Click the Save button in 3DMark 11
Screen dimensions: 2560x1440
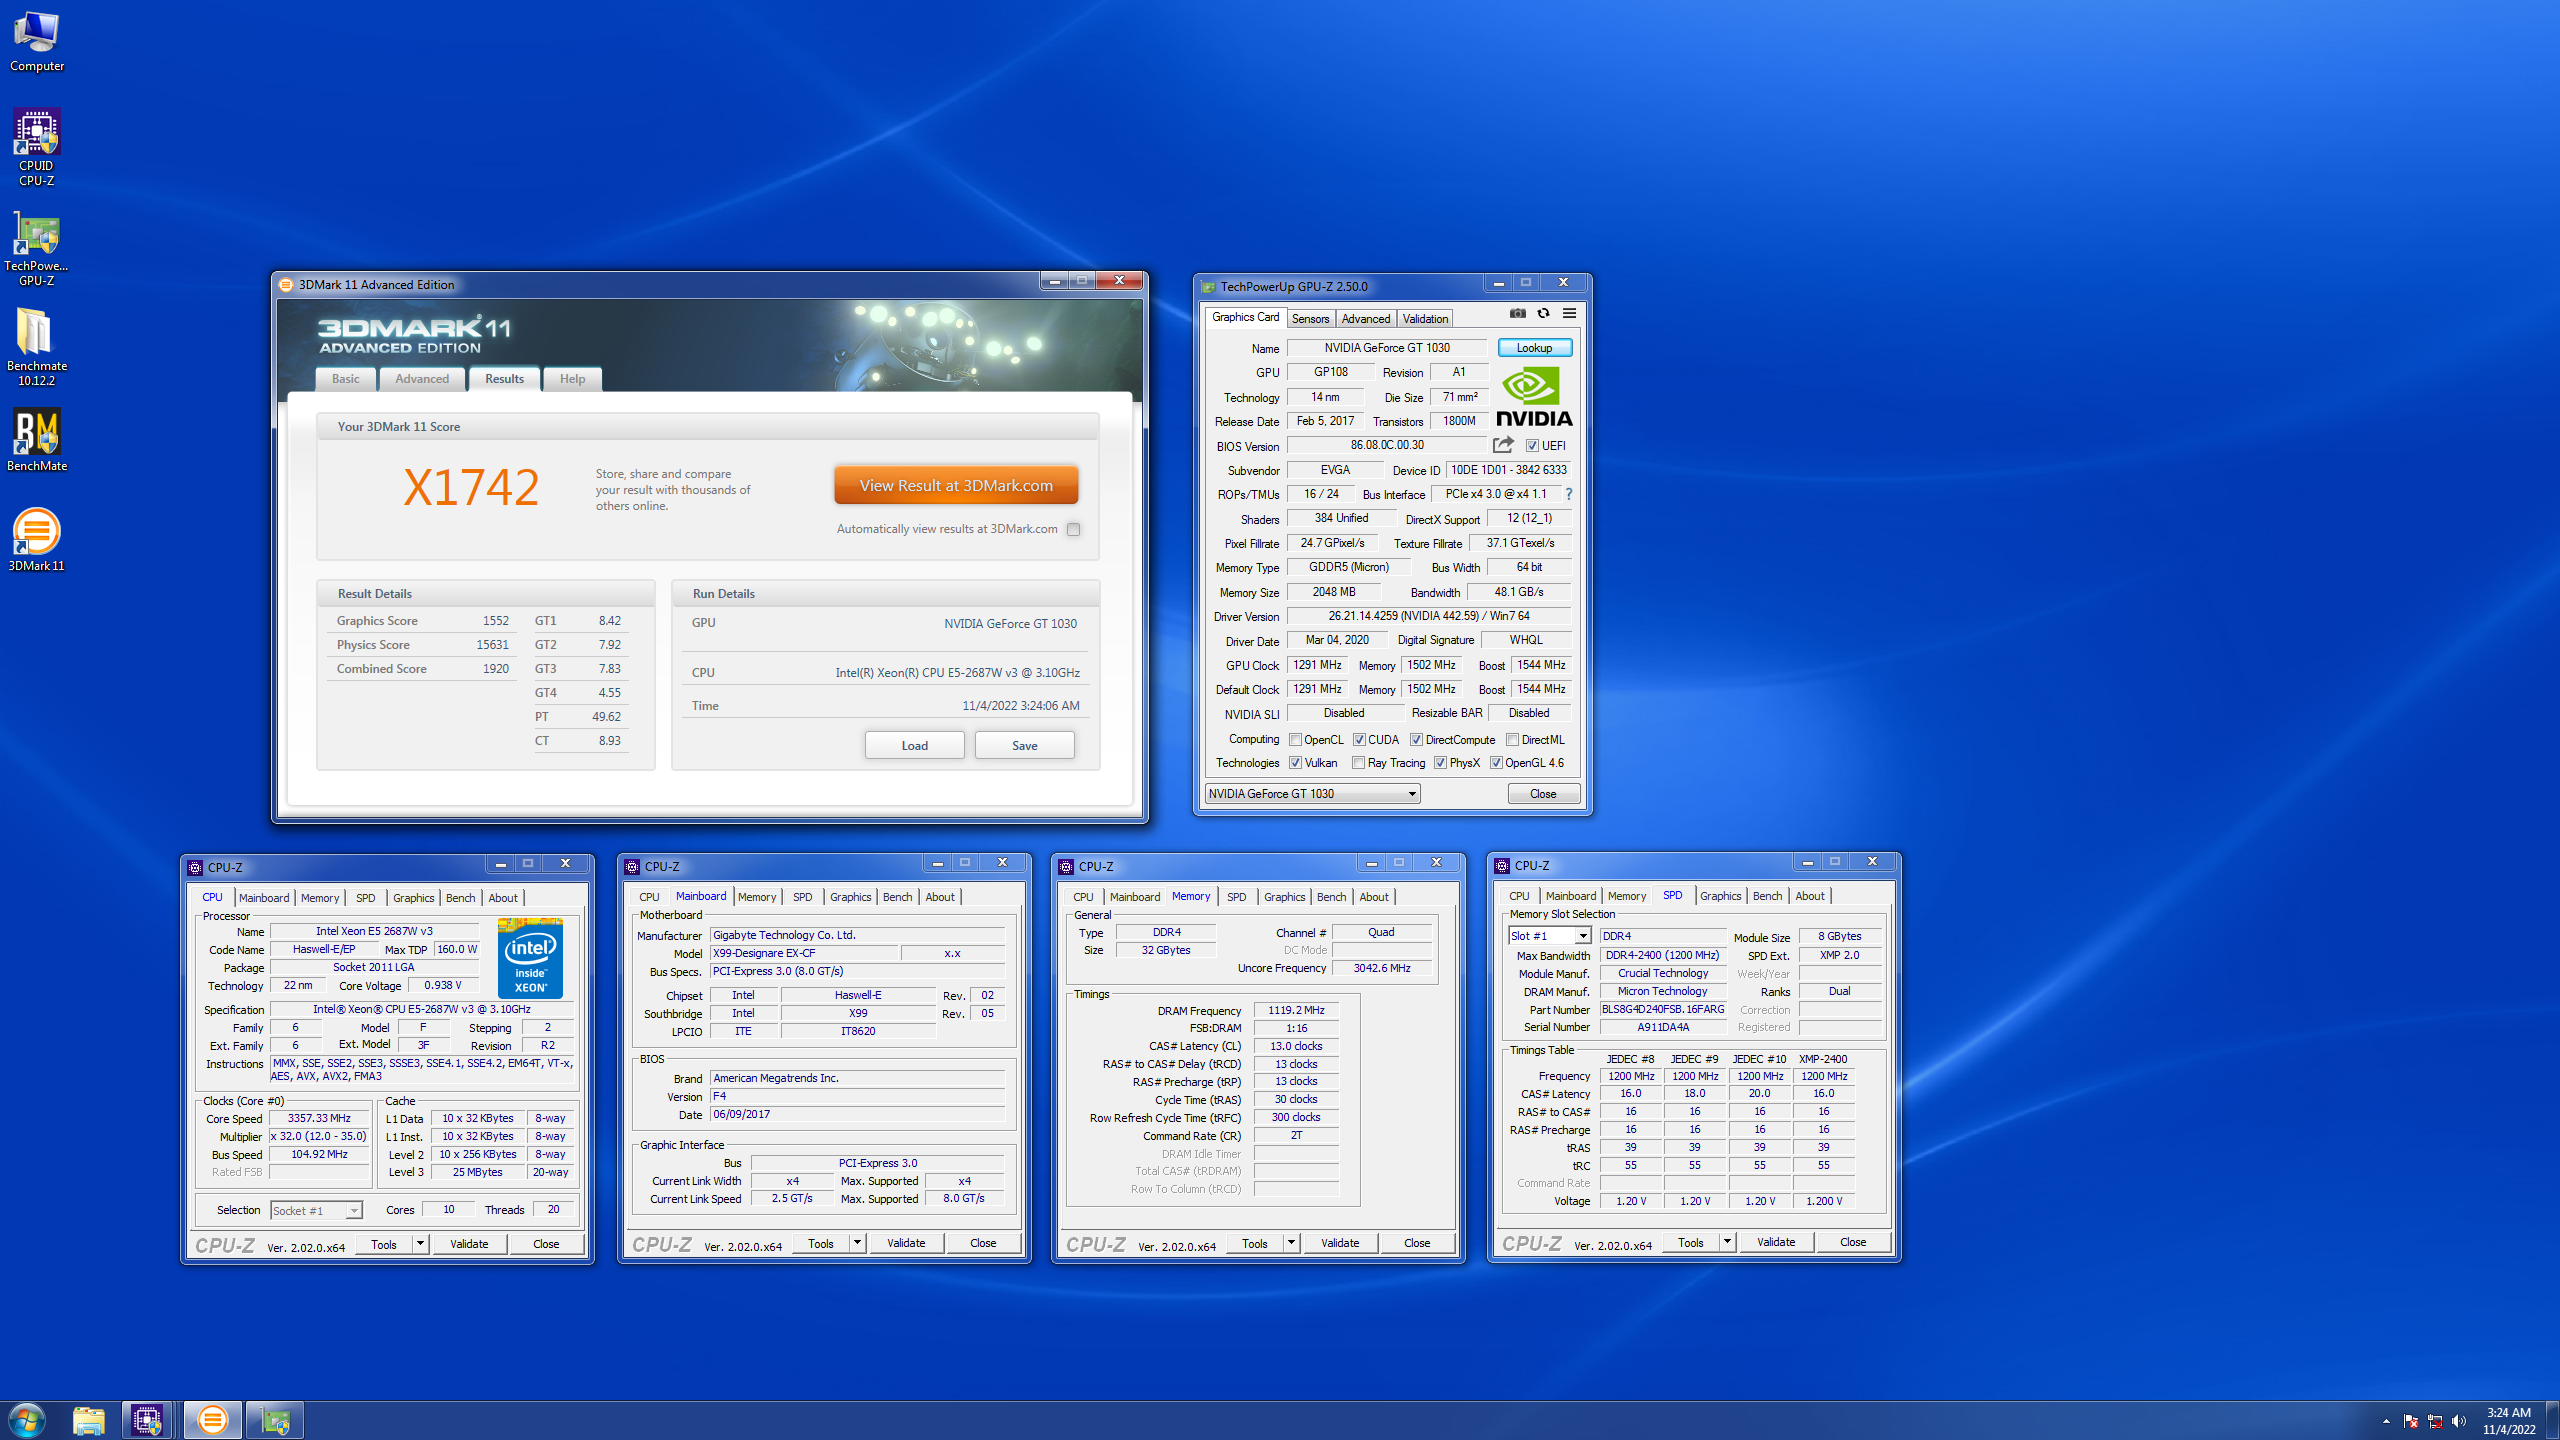tap(1024, 746)
